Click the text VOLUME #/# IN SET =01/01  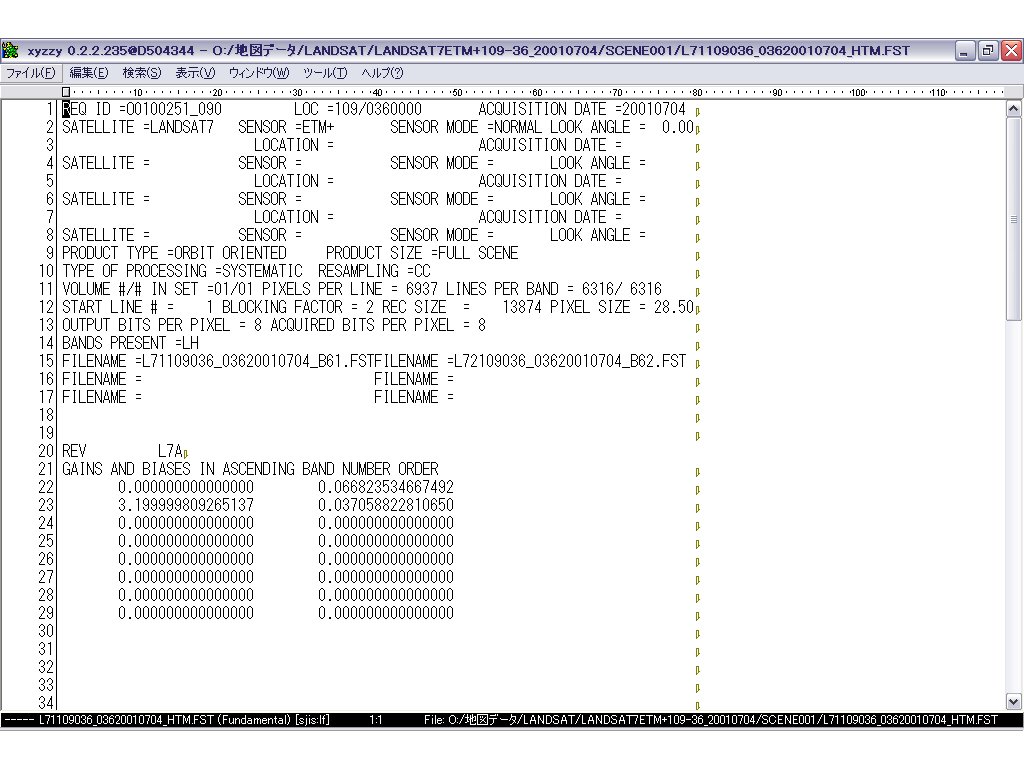(x=157, y=289)
